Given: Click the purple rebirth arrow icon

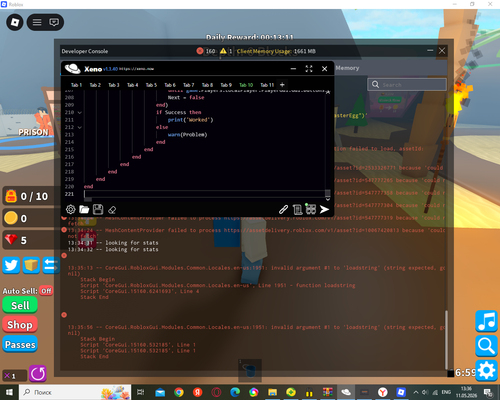Looking at the screenshot, I should click(38, 373).
